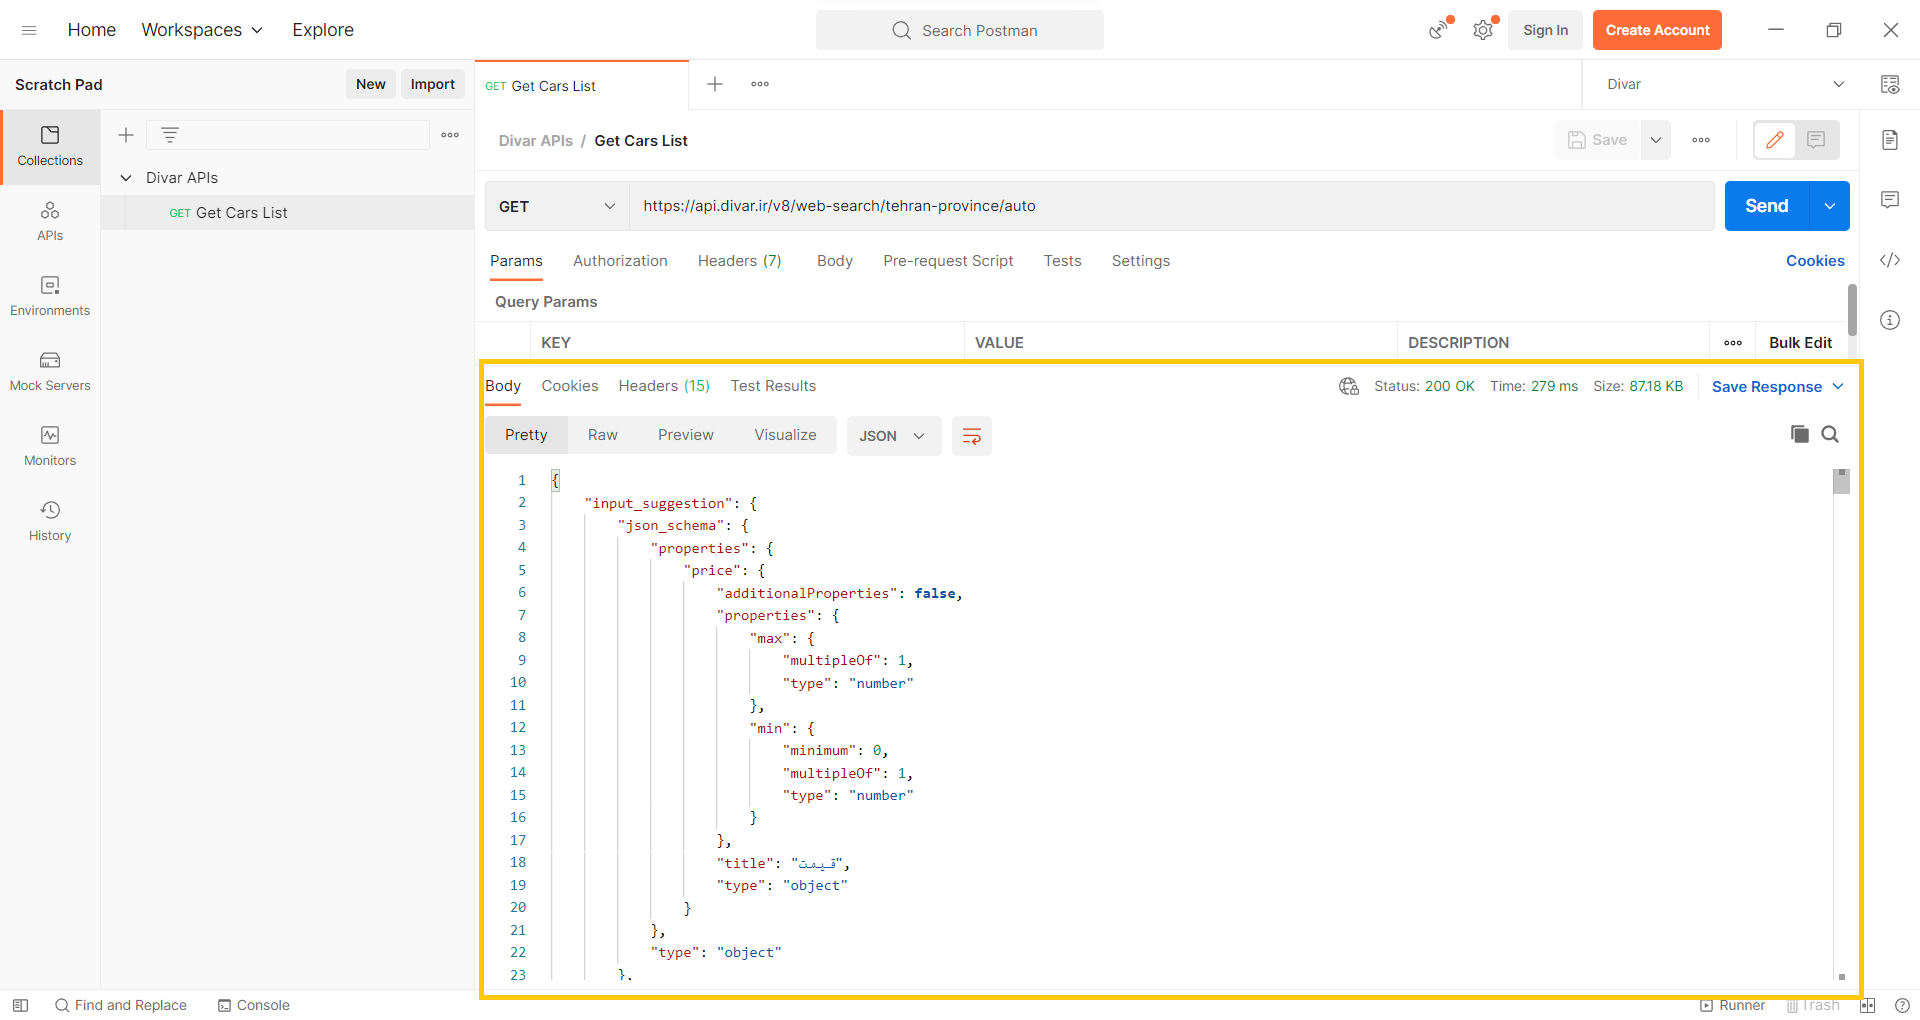Open request actions three-dot menu near Save
Viewport: 1920px width, 1020px height.
tap(1701, 140)
